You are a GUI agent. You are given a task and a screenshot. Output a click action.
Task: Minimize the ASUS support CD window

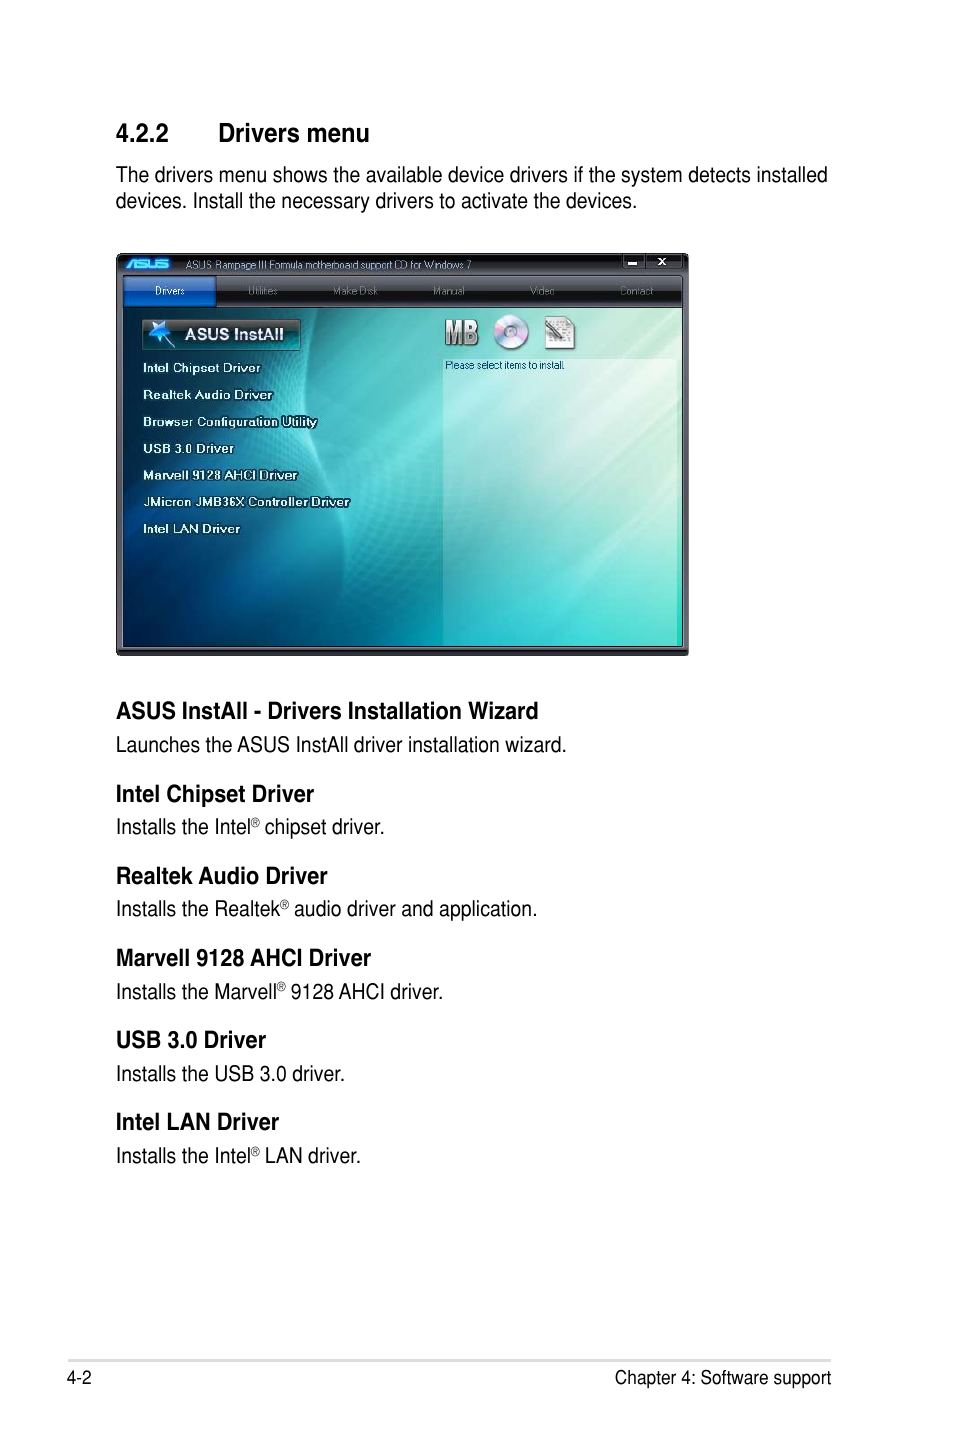pos(633,262)
